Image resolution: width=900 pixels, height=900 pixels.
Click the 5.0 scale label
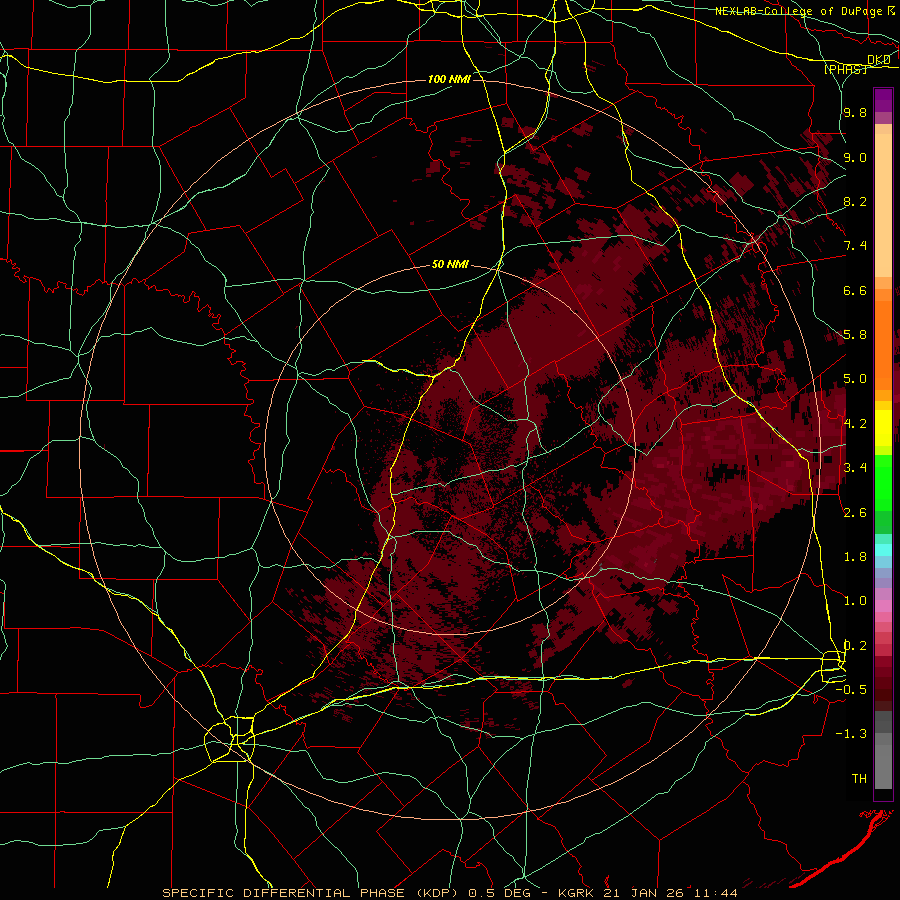point(855,379)
